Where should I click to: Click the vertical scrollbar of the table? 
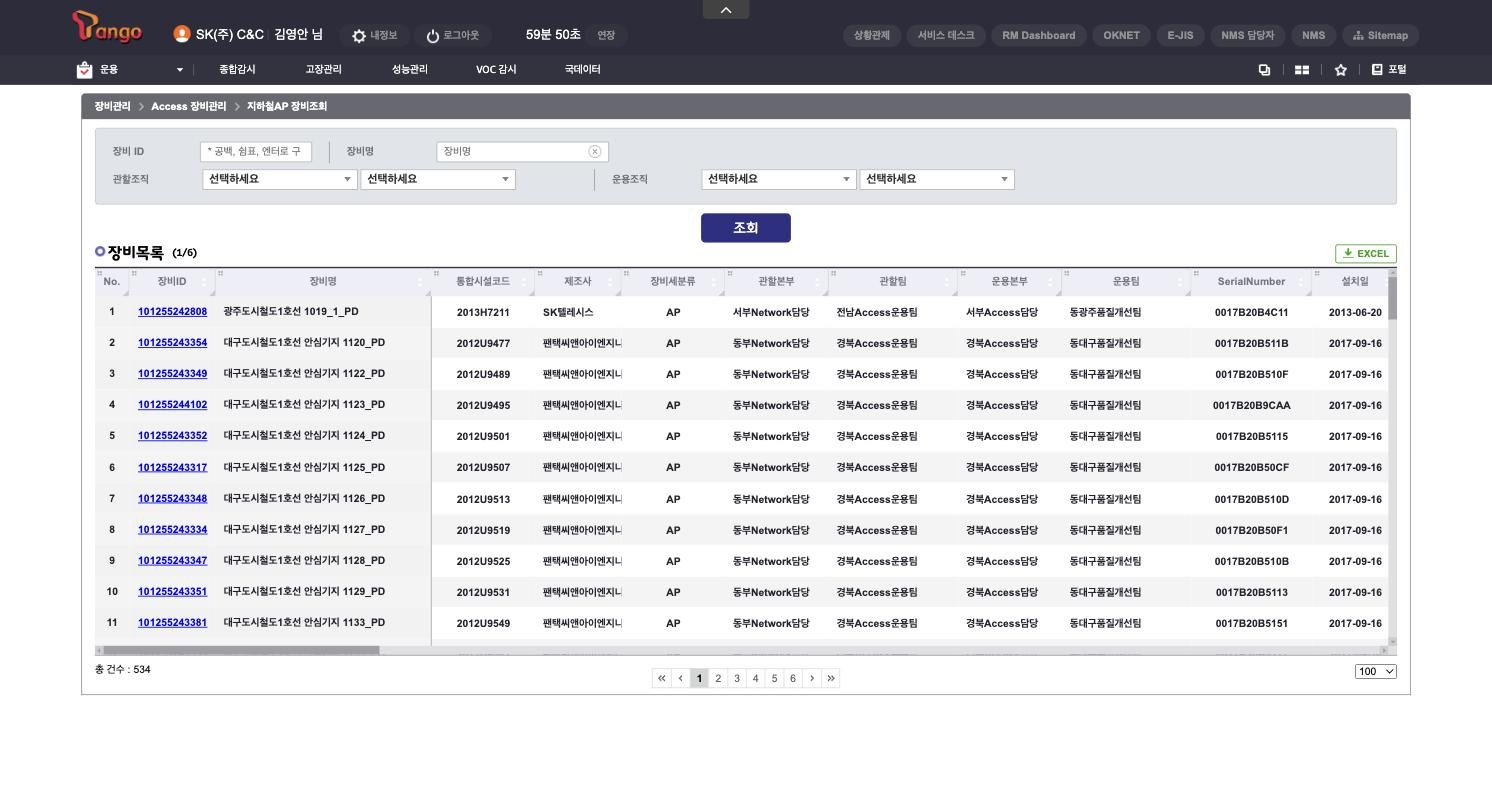1393,298
